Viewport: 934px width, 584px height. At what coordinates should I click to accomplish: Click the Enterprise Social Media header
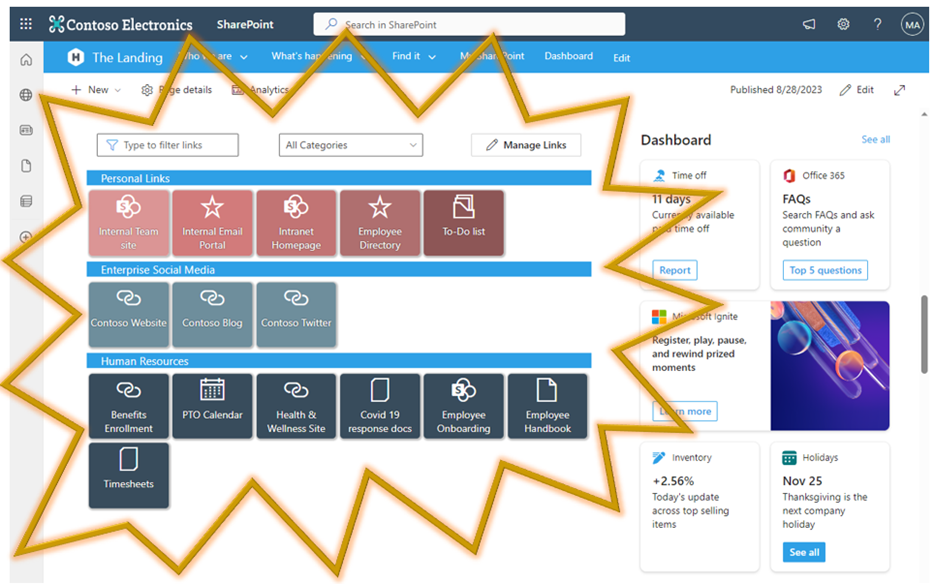[x=339, y=269]
